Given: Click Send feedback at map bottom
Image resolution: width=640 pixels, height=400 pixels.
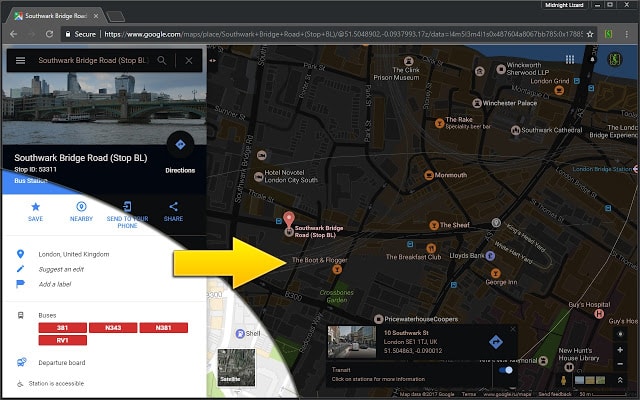Looking at the screenshot, I should [x=555, y=394].
